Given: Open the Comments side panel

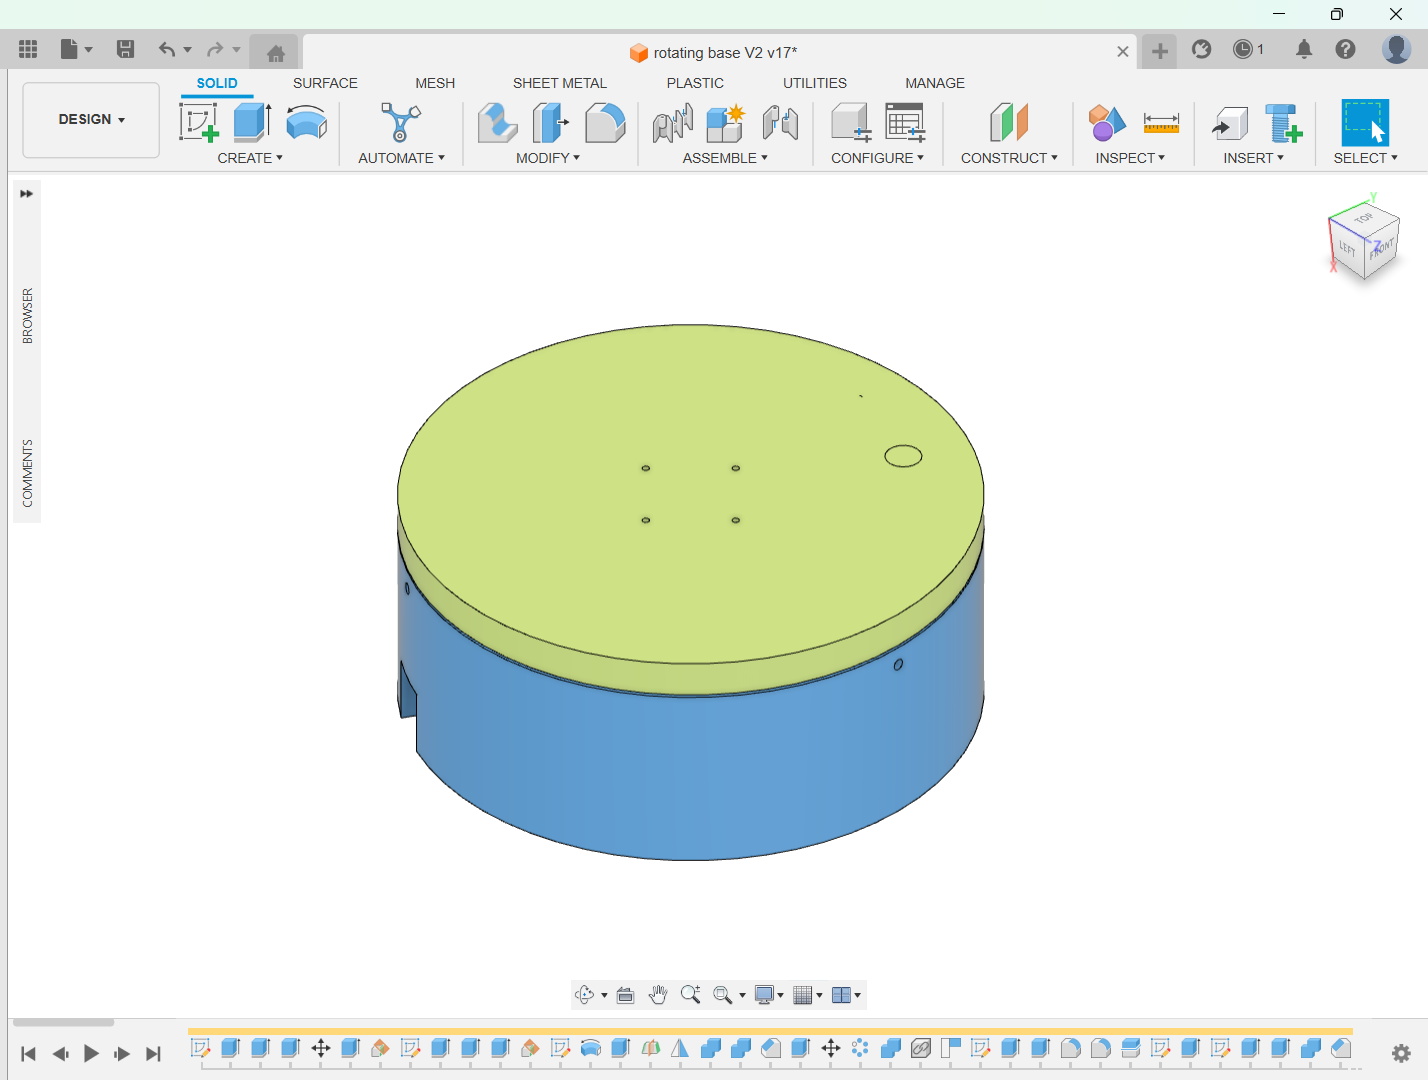Looking at the screenshot, I should (27, 473).
